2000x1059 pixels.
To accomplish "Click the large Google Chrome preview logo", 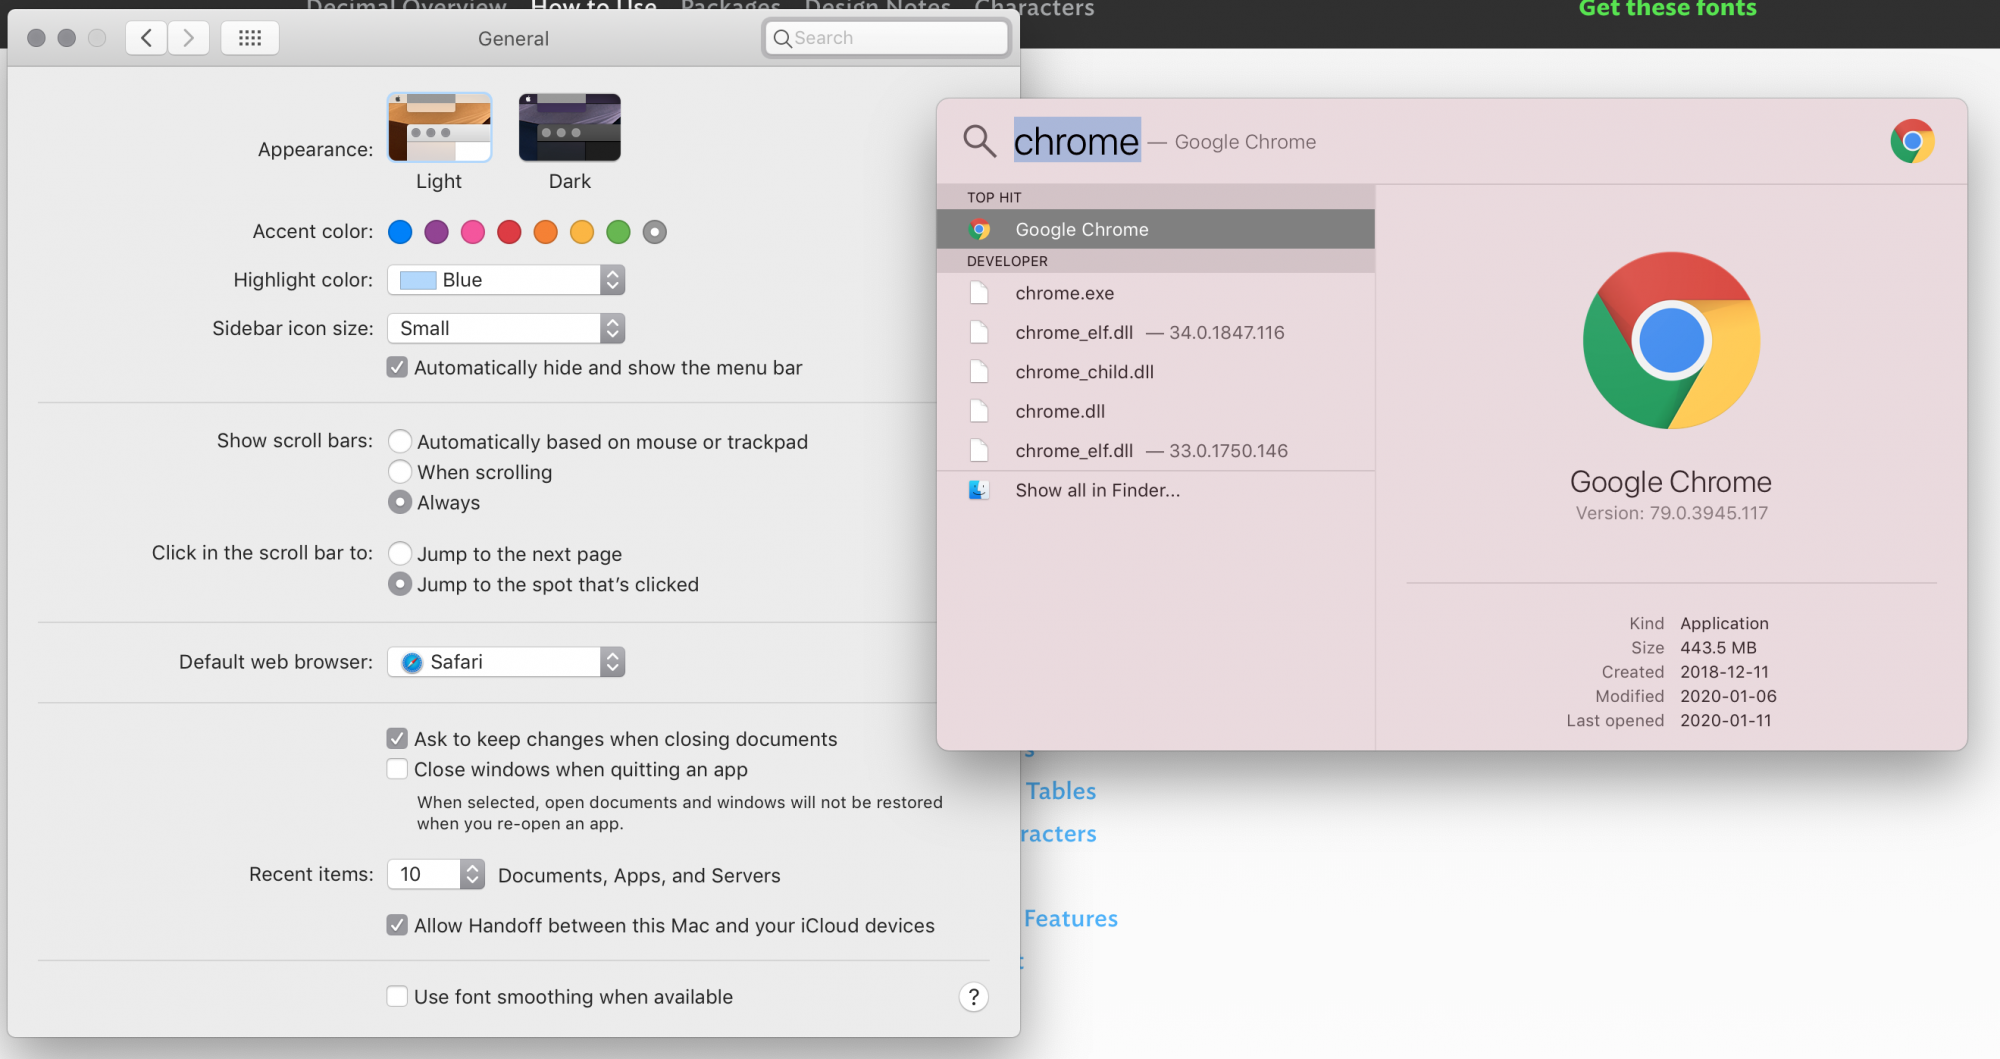I will (x=1671, y=340).
